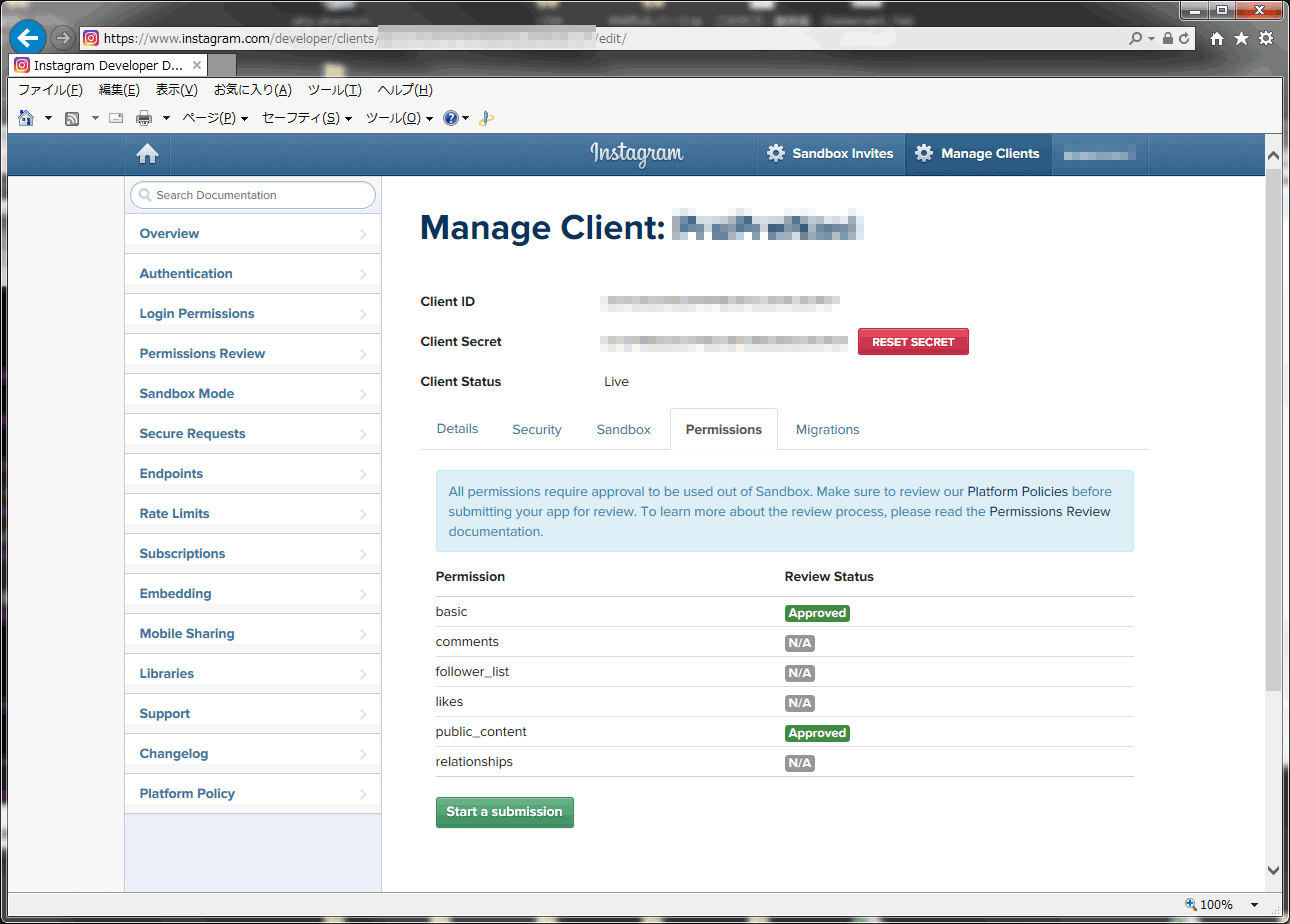Image resolution: width=1290 pixels, height=924 pixels.
Task: Click the RESET SECRET button
Action: 913,342
